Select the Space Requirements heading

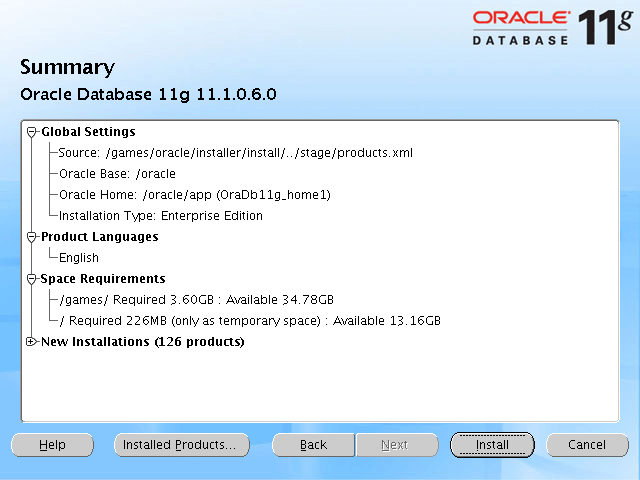(103, 279)
